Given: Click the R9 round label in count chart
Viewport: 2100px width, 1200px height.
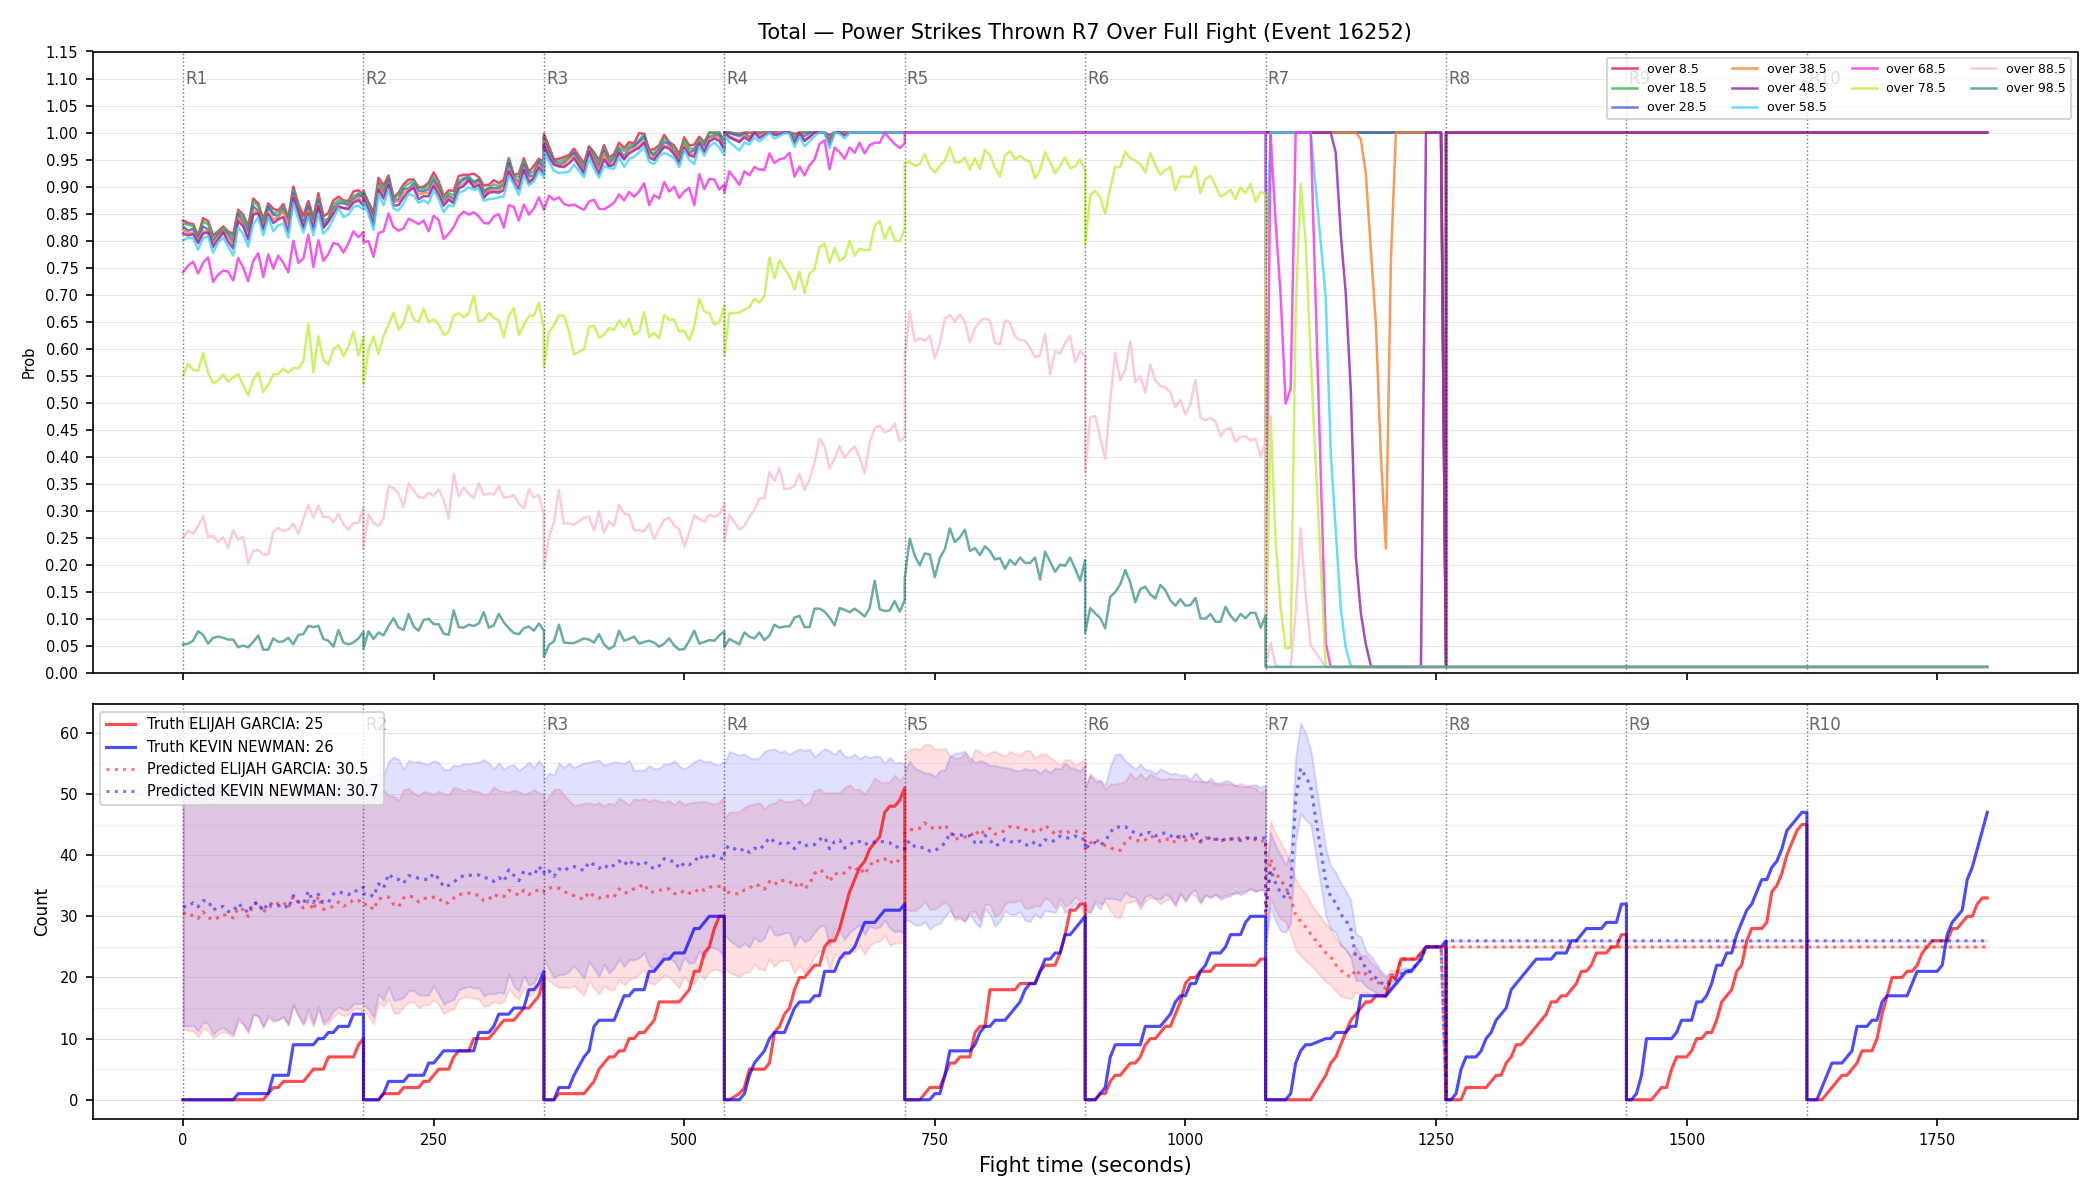Looking at the screenshot, I should pyautogui.click(x=1639, y=724).
